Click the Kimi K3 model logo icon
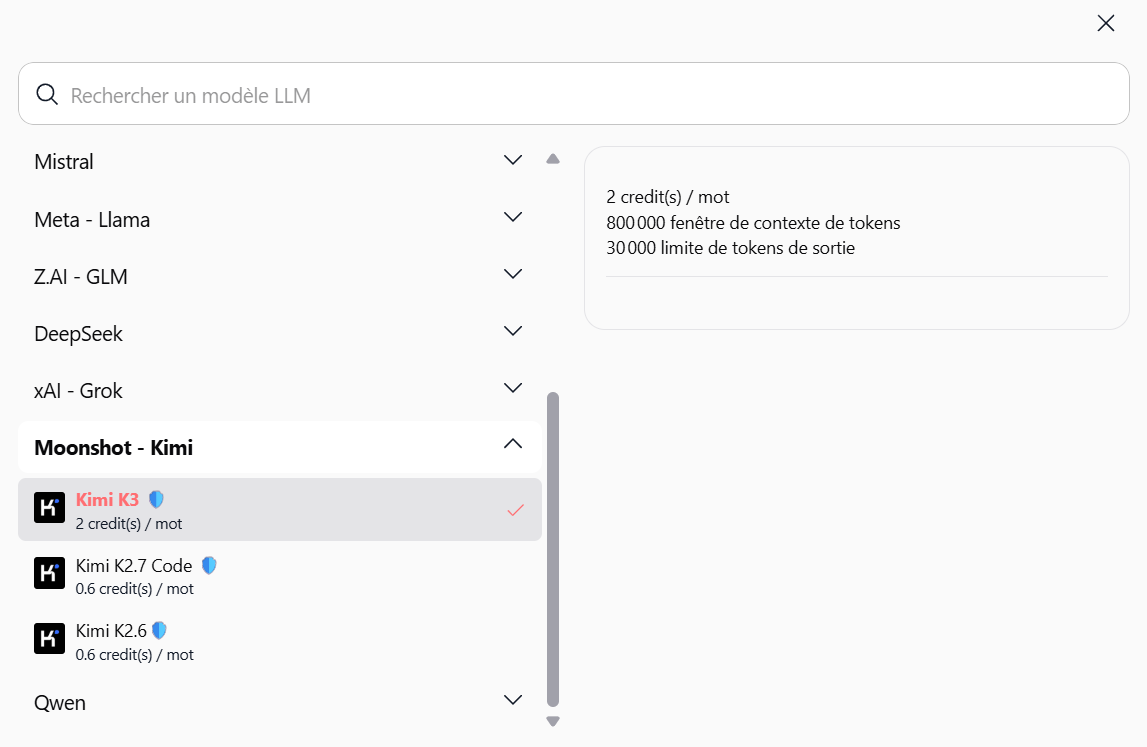The width and height of the screenshot is (1147, 747). click(49, 507)
